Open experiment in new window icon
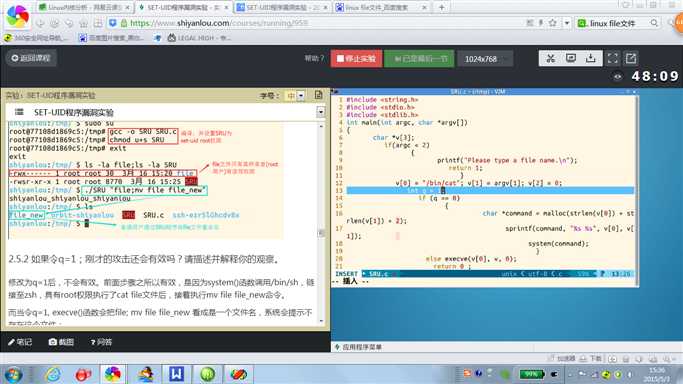Screen dimensions: 683x384 tap(631, 58)
